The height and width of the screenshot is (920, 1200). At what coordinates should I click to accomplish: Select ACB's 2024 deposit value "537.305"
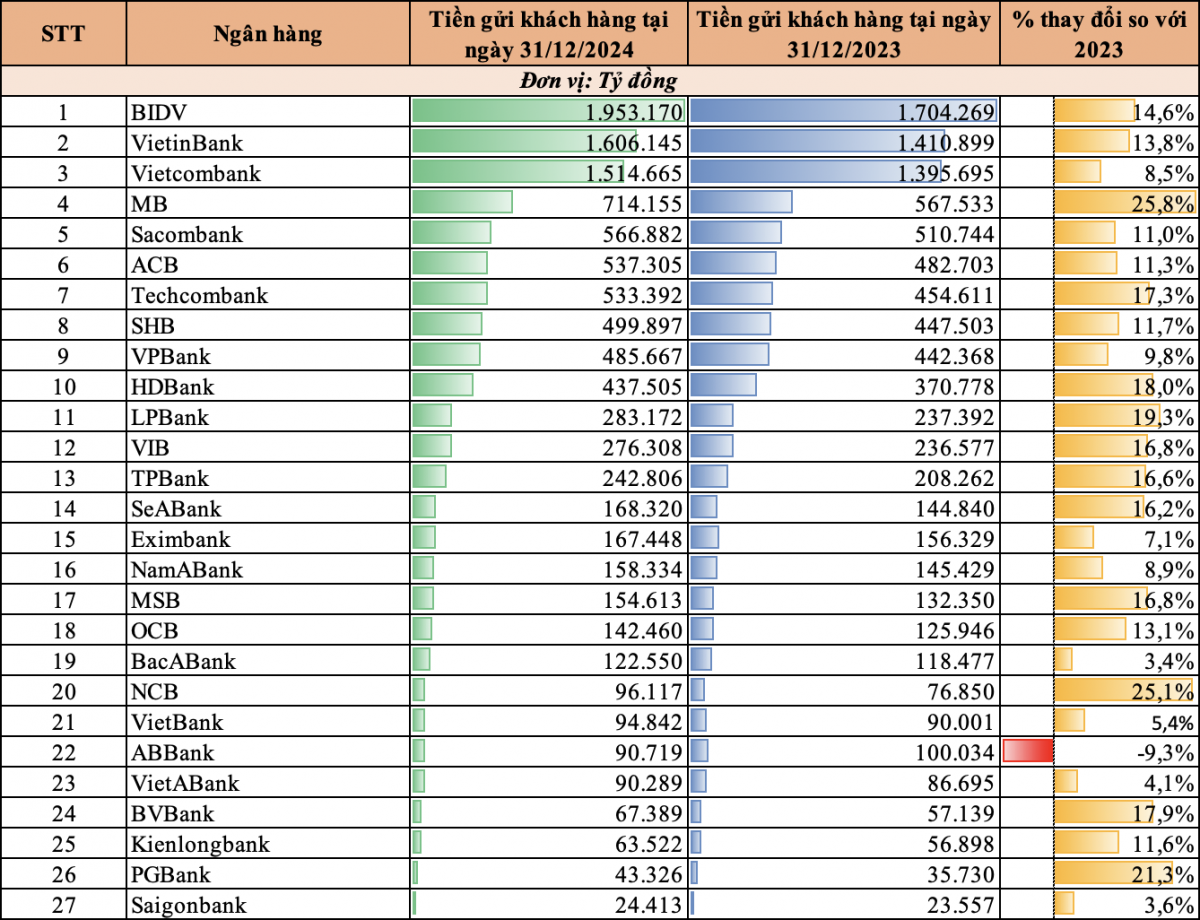pyautogui.click(x=644, y=264)
